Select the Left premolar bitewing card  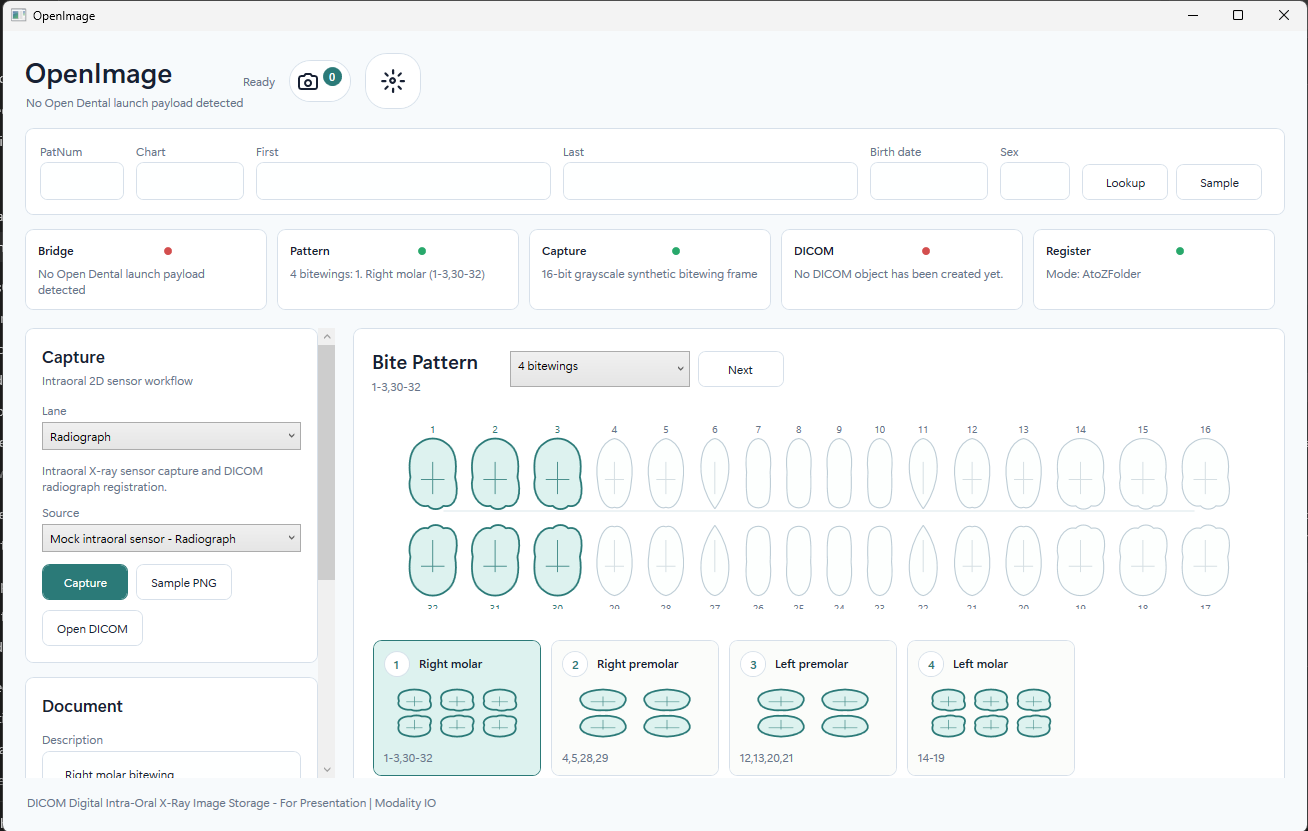pyautogui.click(x=813, y=708)
